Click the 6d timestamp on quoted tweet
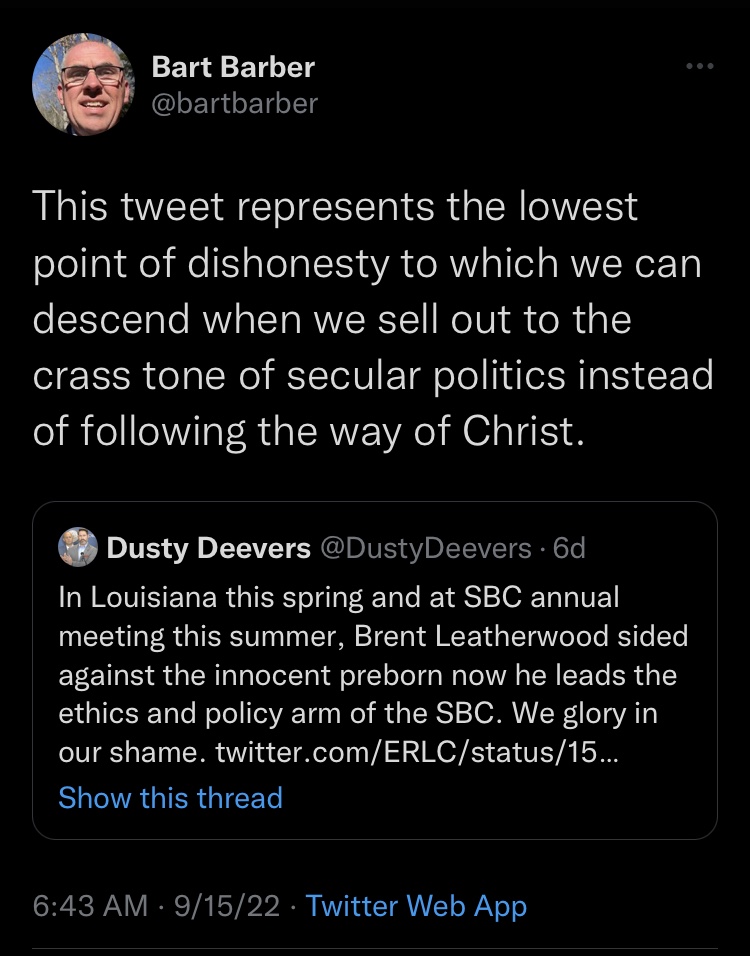 [569, 548]
